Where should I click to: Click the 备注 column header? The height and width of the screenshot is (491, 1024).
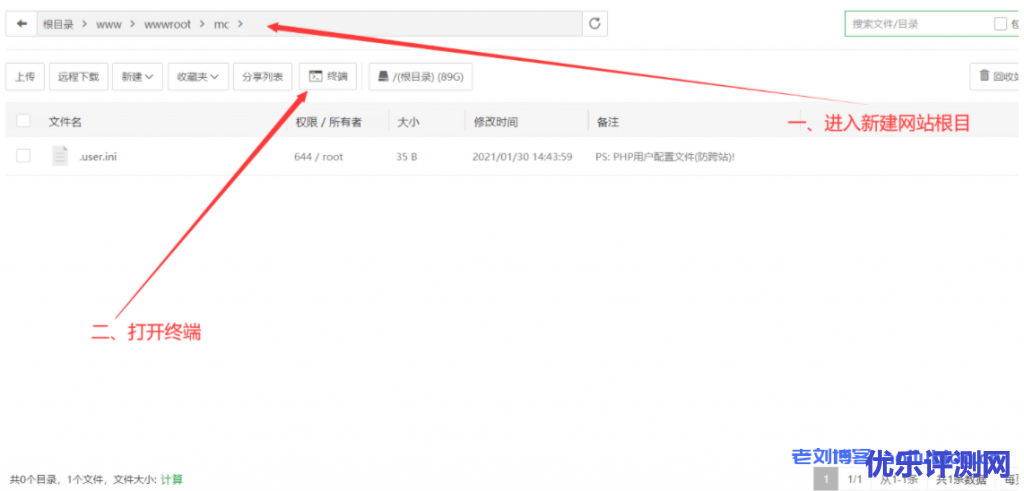tap(607, 121)
